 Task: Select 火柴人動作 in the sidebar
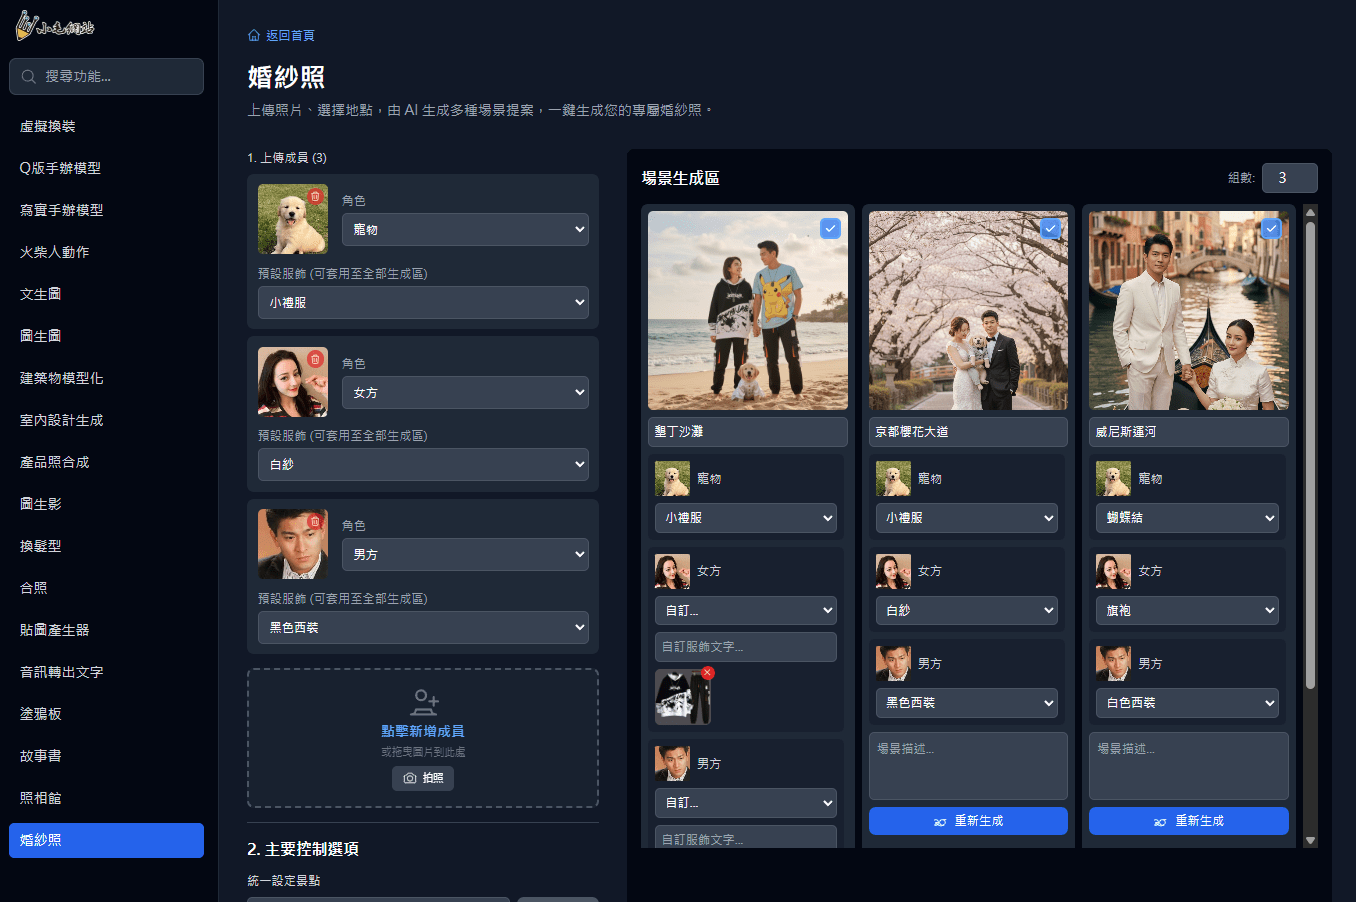click(x=106, y=252)
